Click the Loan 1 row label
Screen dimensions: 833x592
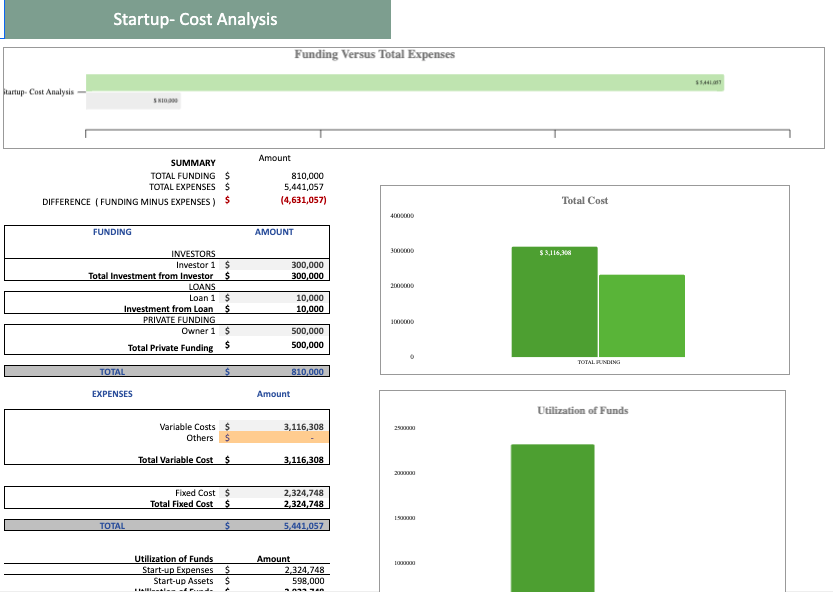(202, 298)
